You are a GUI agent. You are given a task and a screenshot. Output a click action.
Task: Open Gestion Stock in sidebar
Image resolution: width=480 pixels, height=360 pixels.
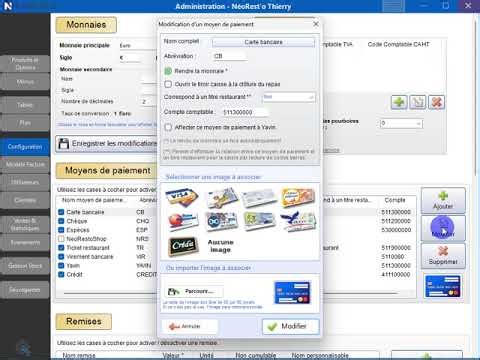tap(25, 266)
